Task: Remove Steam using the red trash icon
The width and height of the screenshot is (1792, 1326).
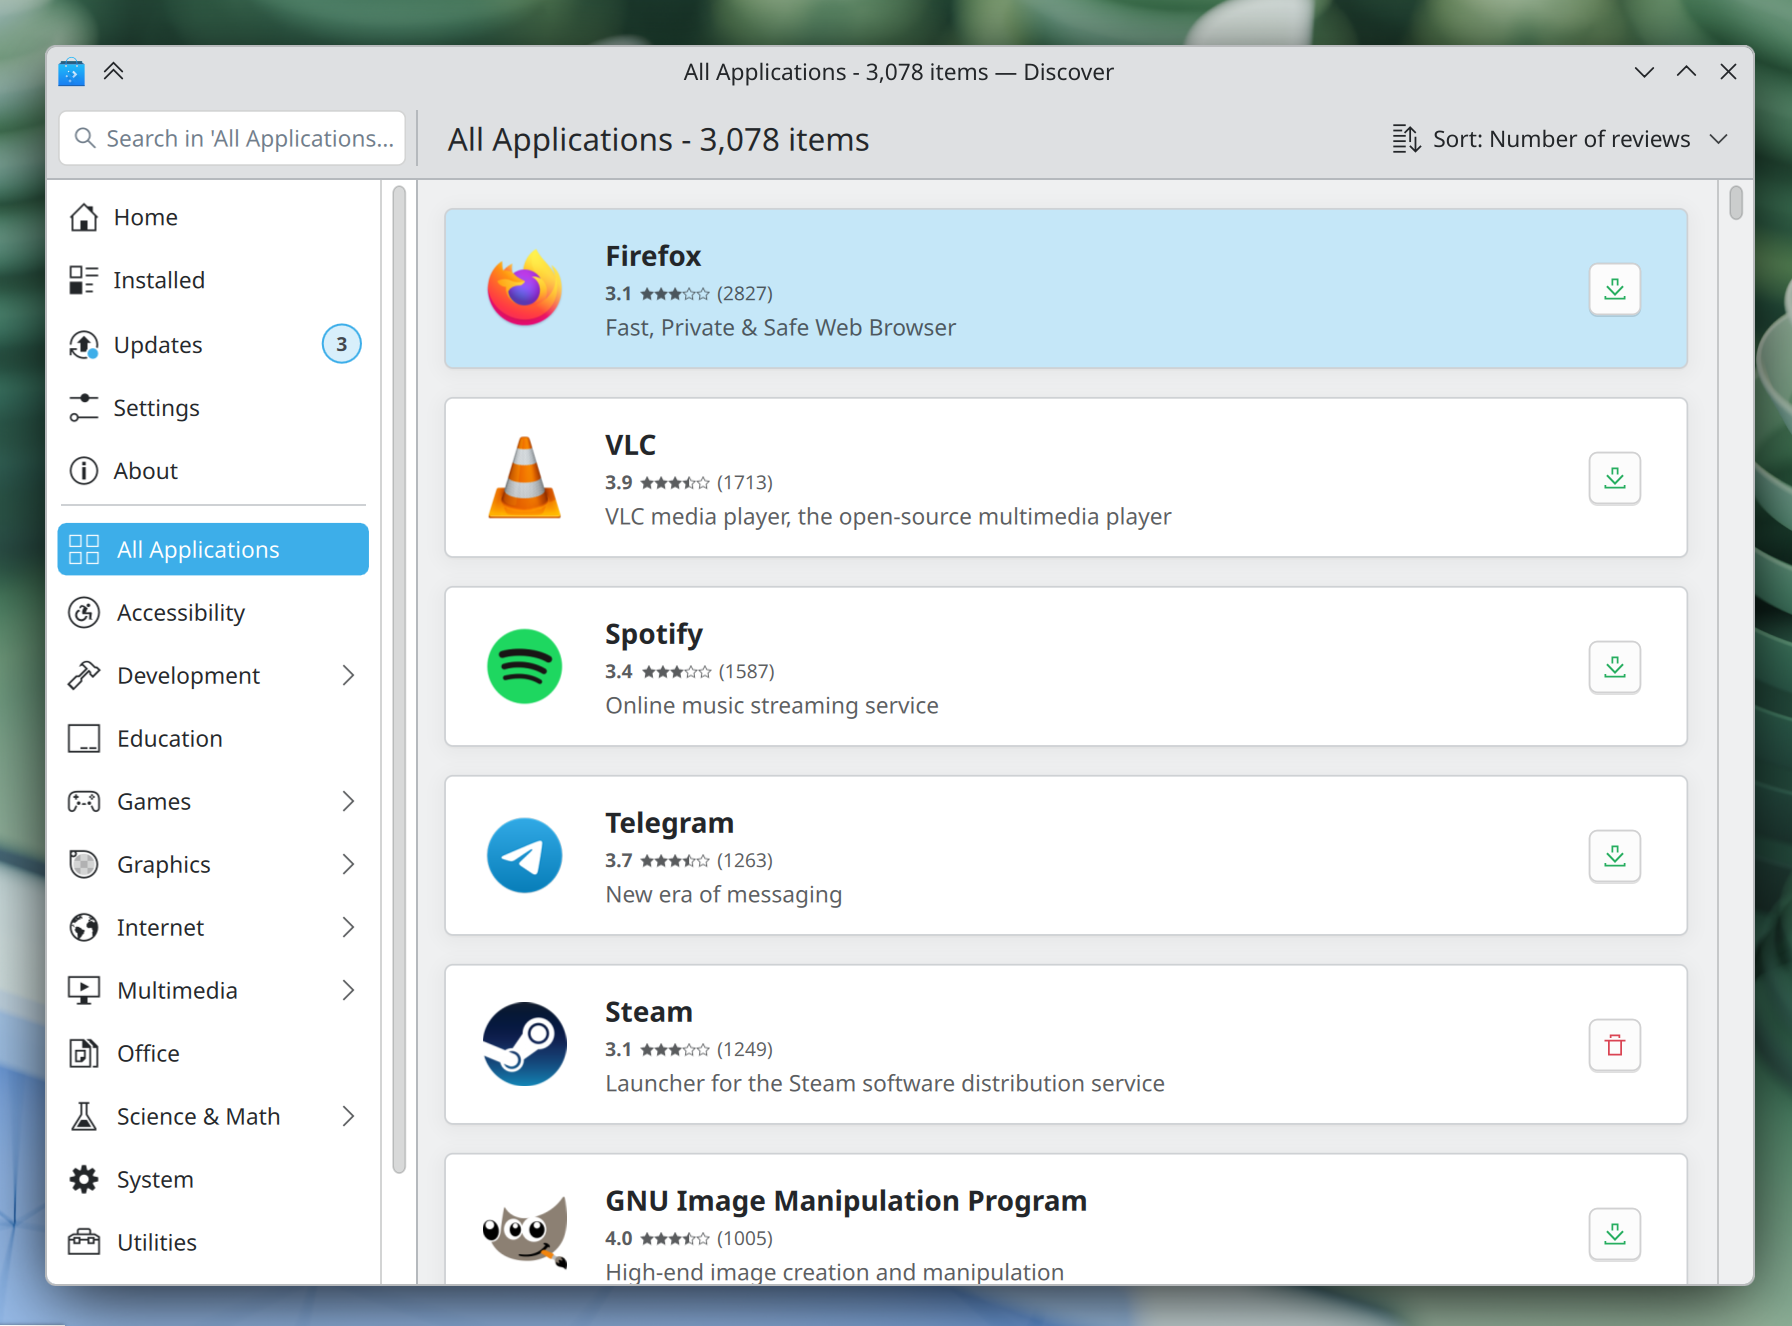Action: 1614,1046
